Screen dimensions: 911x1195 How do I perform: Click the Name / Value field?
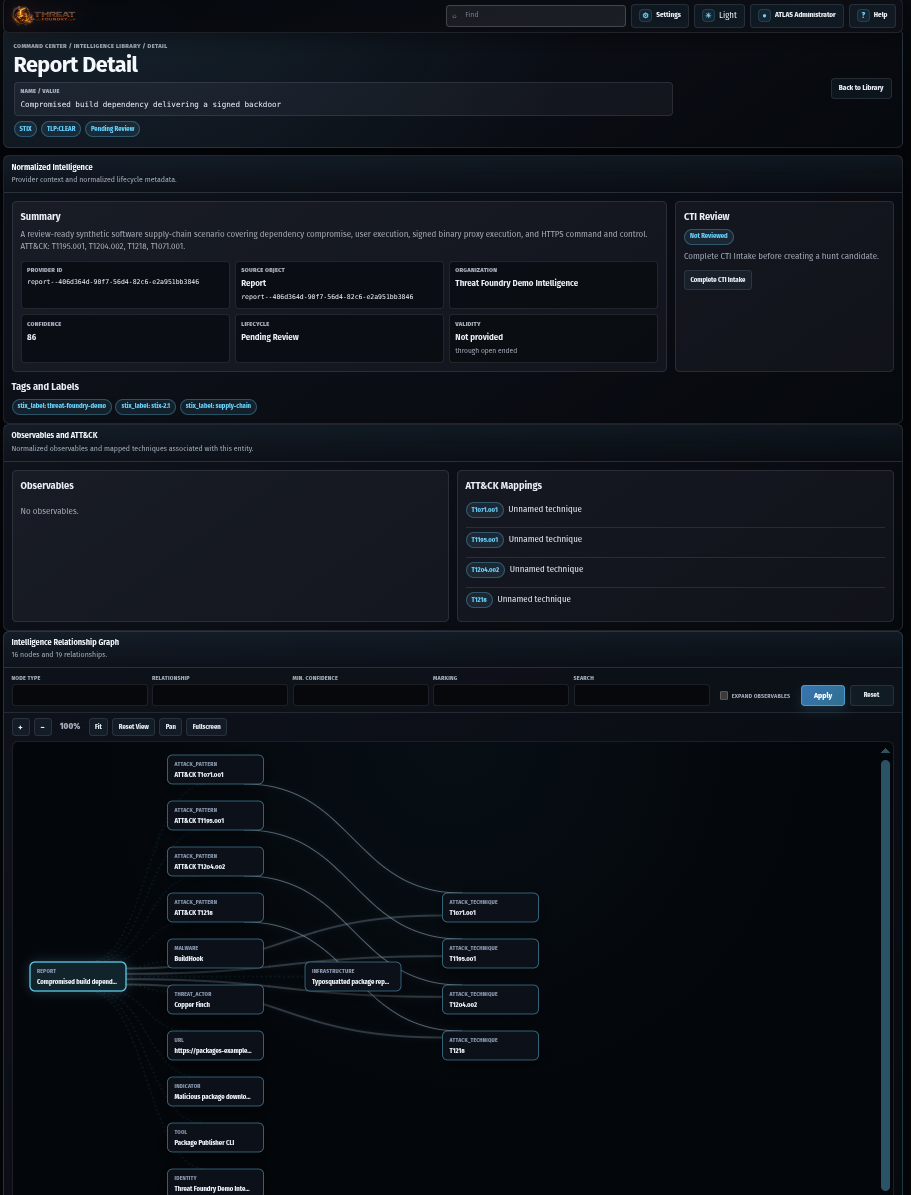point(343,99)
